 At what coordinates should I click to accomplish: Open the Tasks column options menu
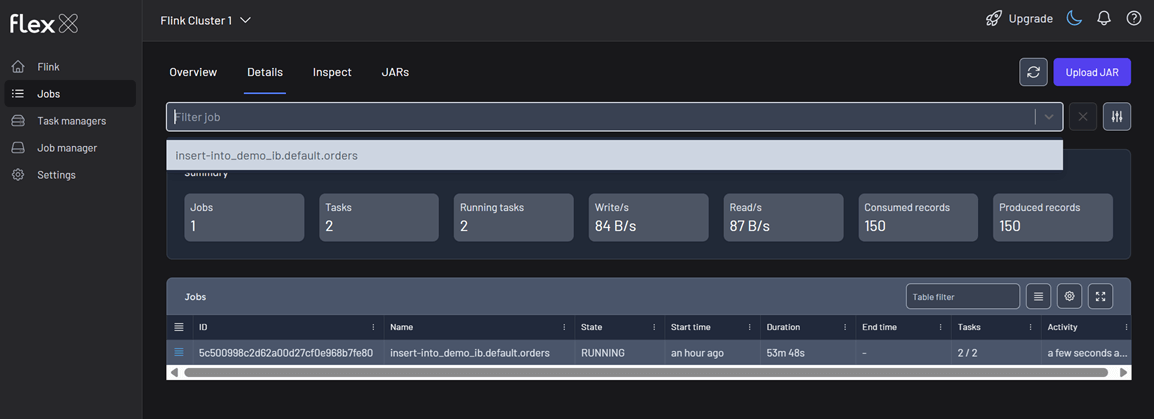click(x=1030, y=327)
